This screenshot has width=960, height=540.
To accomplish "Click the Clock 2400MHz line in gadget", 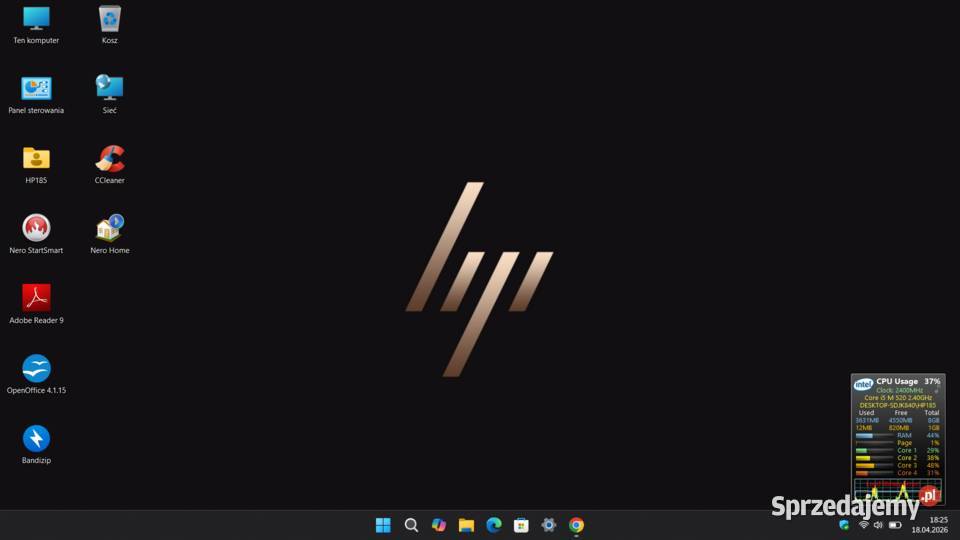I will pyautogui.click(x=899, y=390).
